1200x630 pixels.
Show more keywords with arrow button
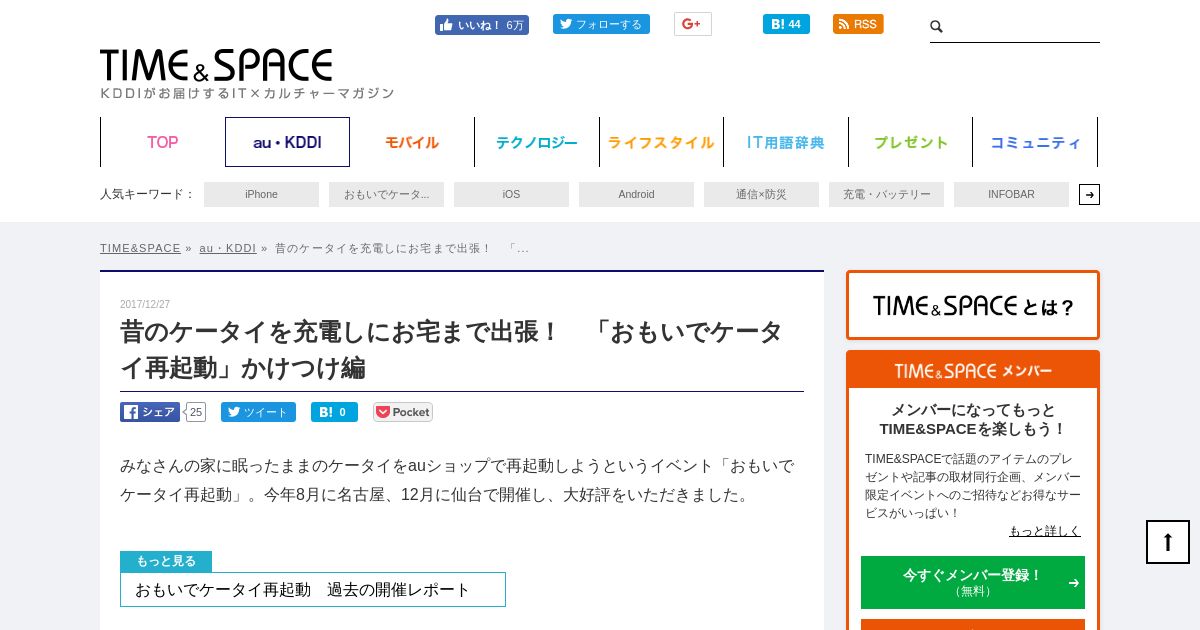(x=1089, y=194)
